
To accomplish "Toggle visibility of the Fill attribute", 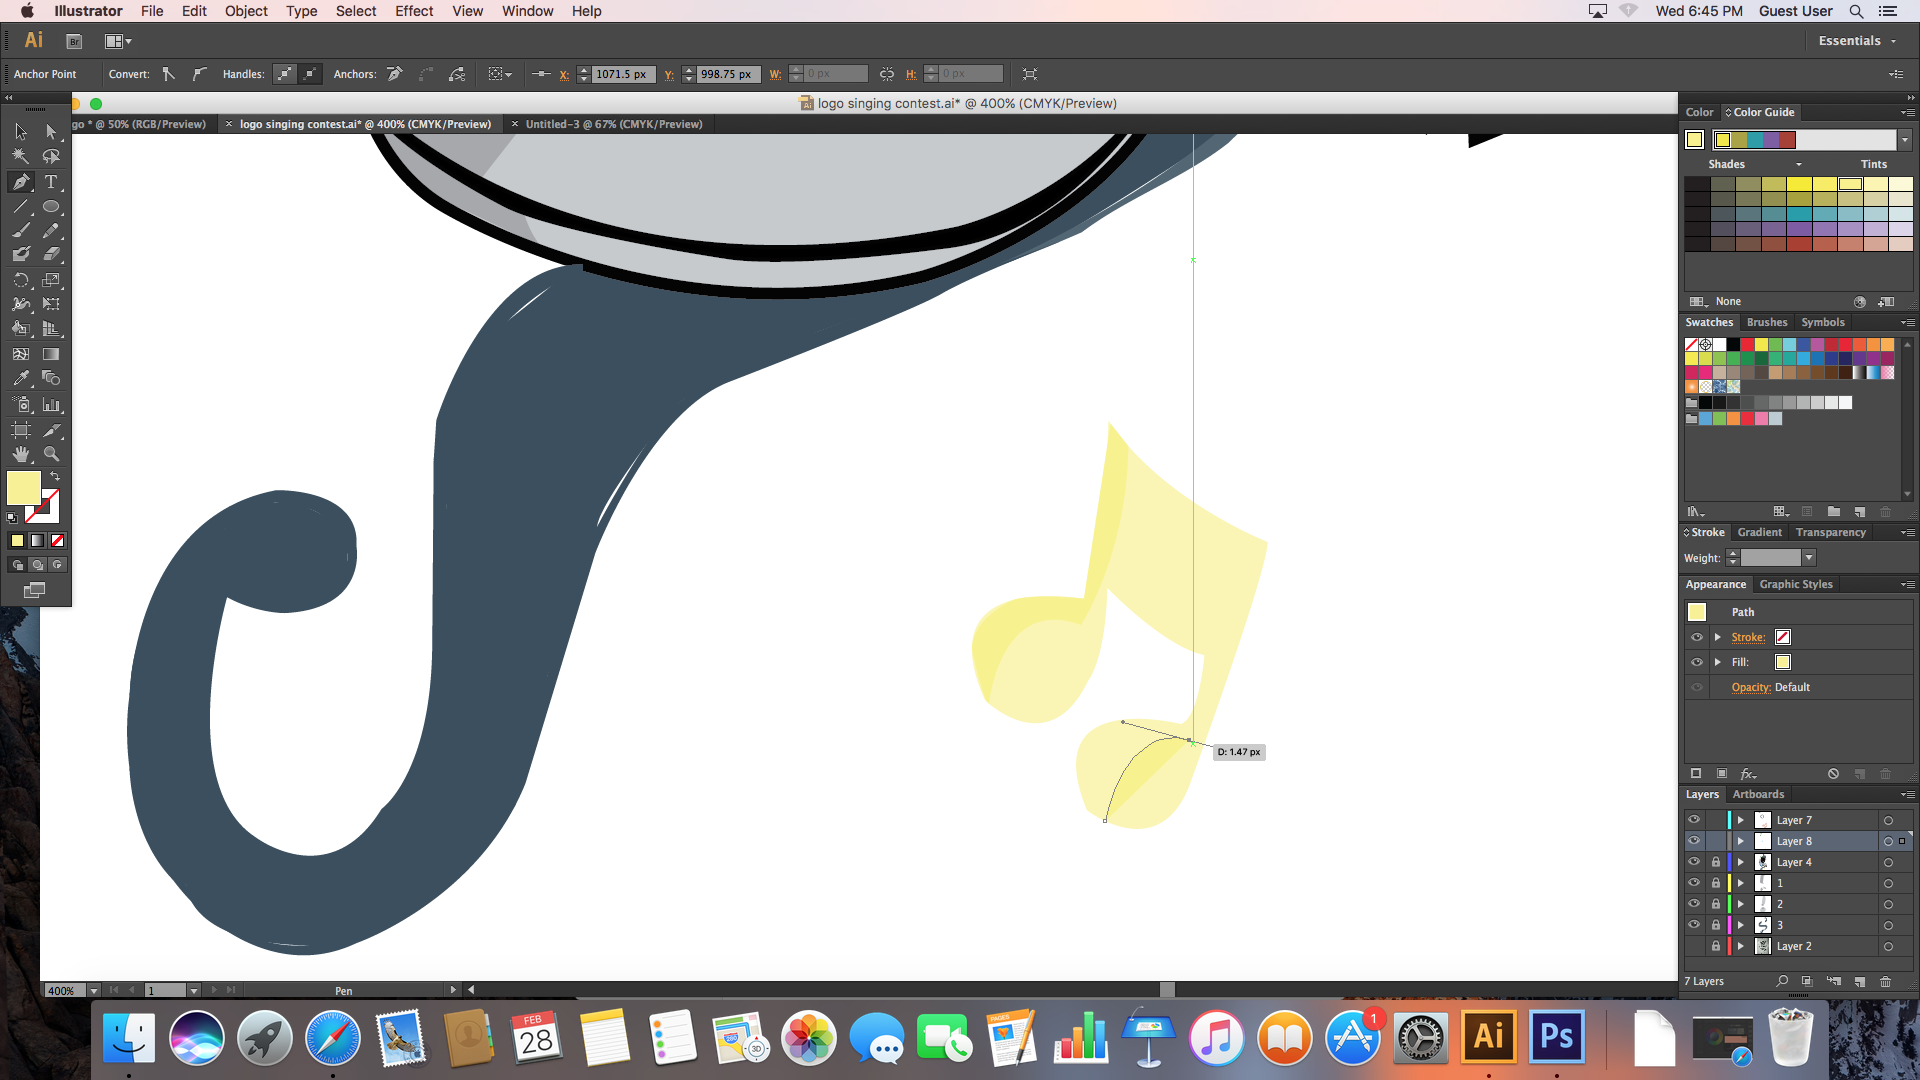I will pyautogui.click(x=1697, y=662).
